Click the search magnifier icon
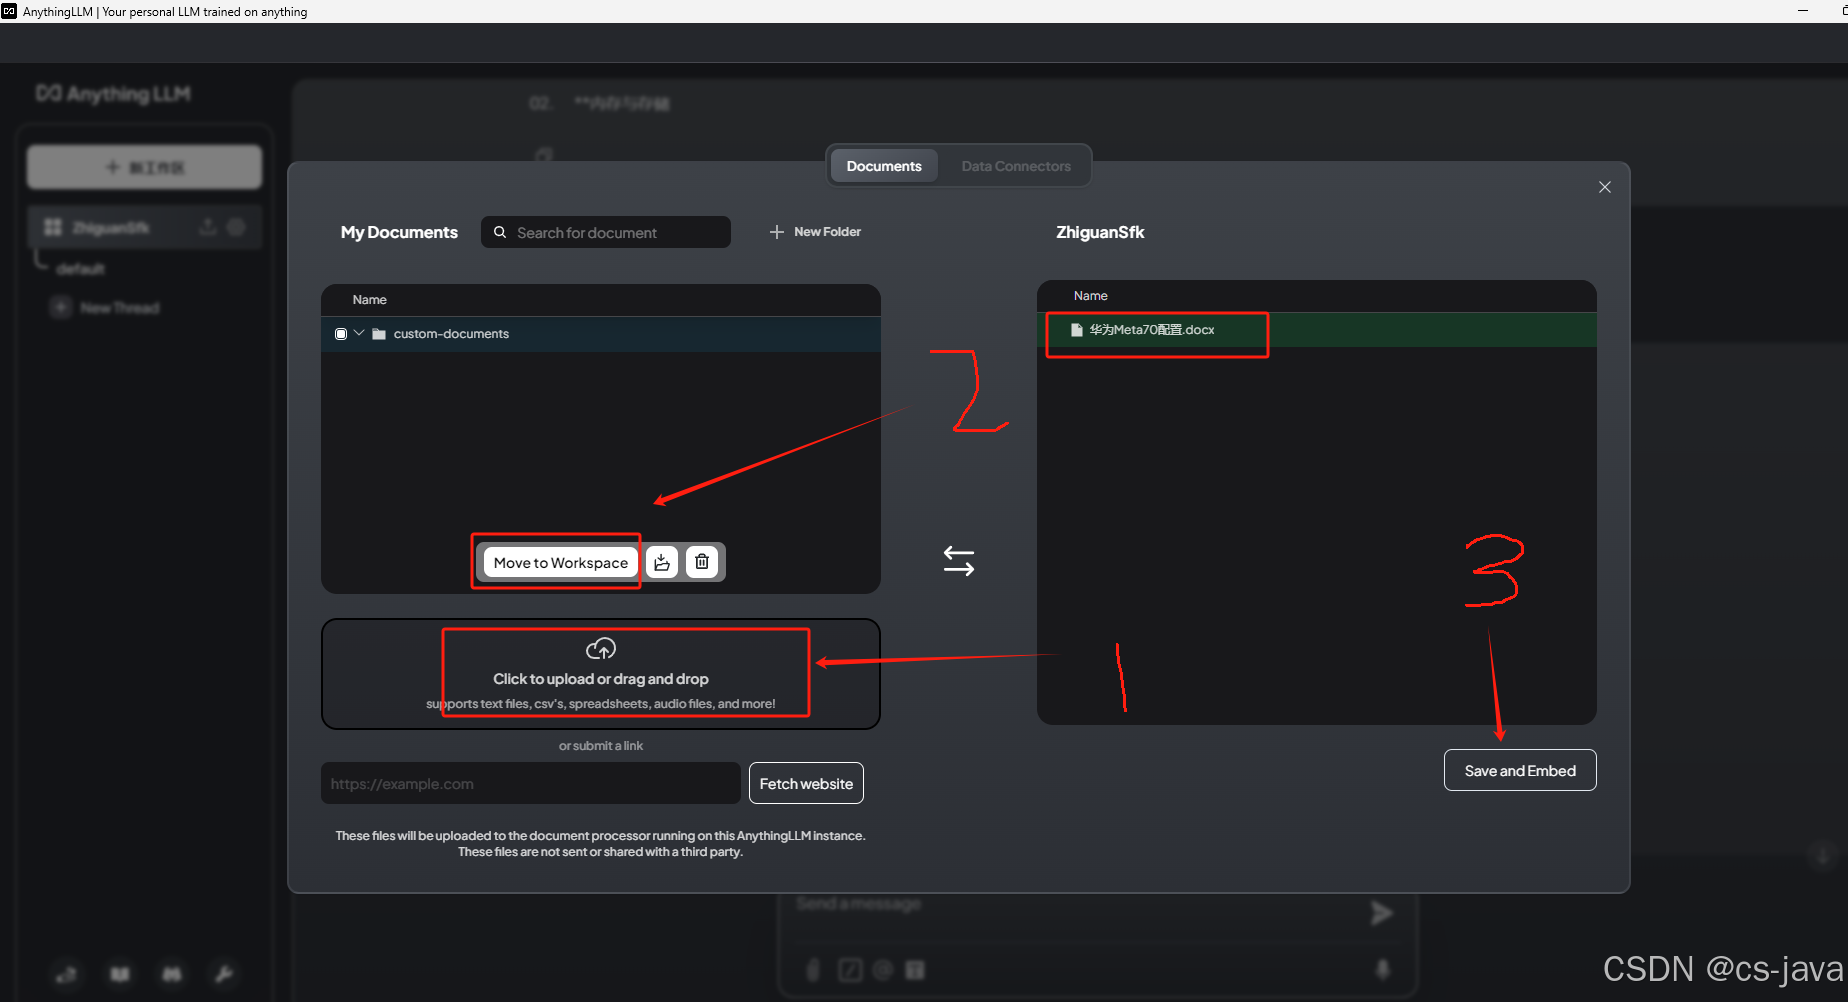The width and height of the screenshot is (1848, 1002). tap(500, 232)
